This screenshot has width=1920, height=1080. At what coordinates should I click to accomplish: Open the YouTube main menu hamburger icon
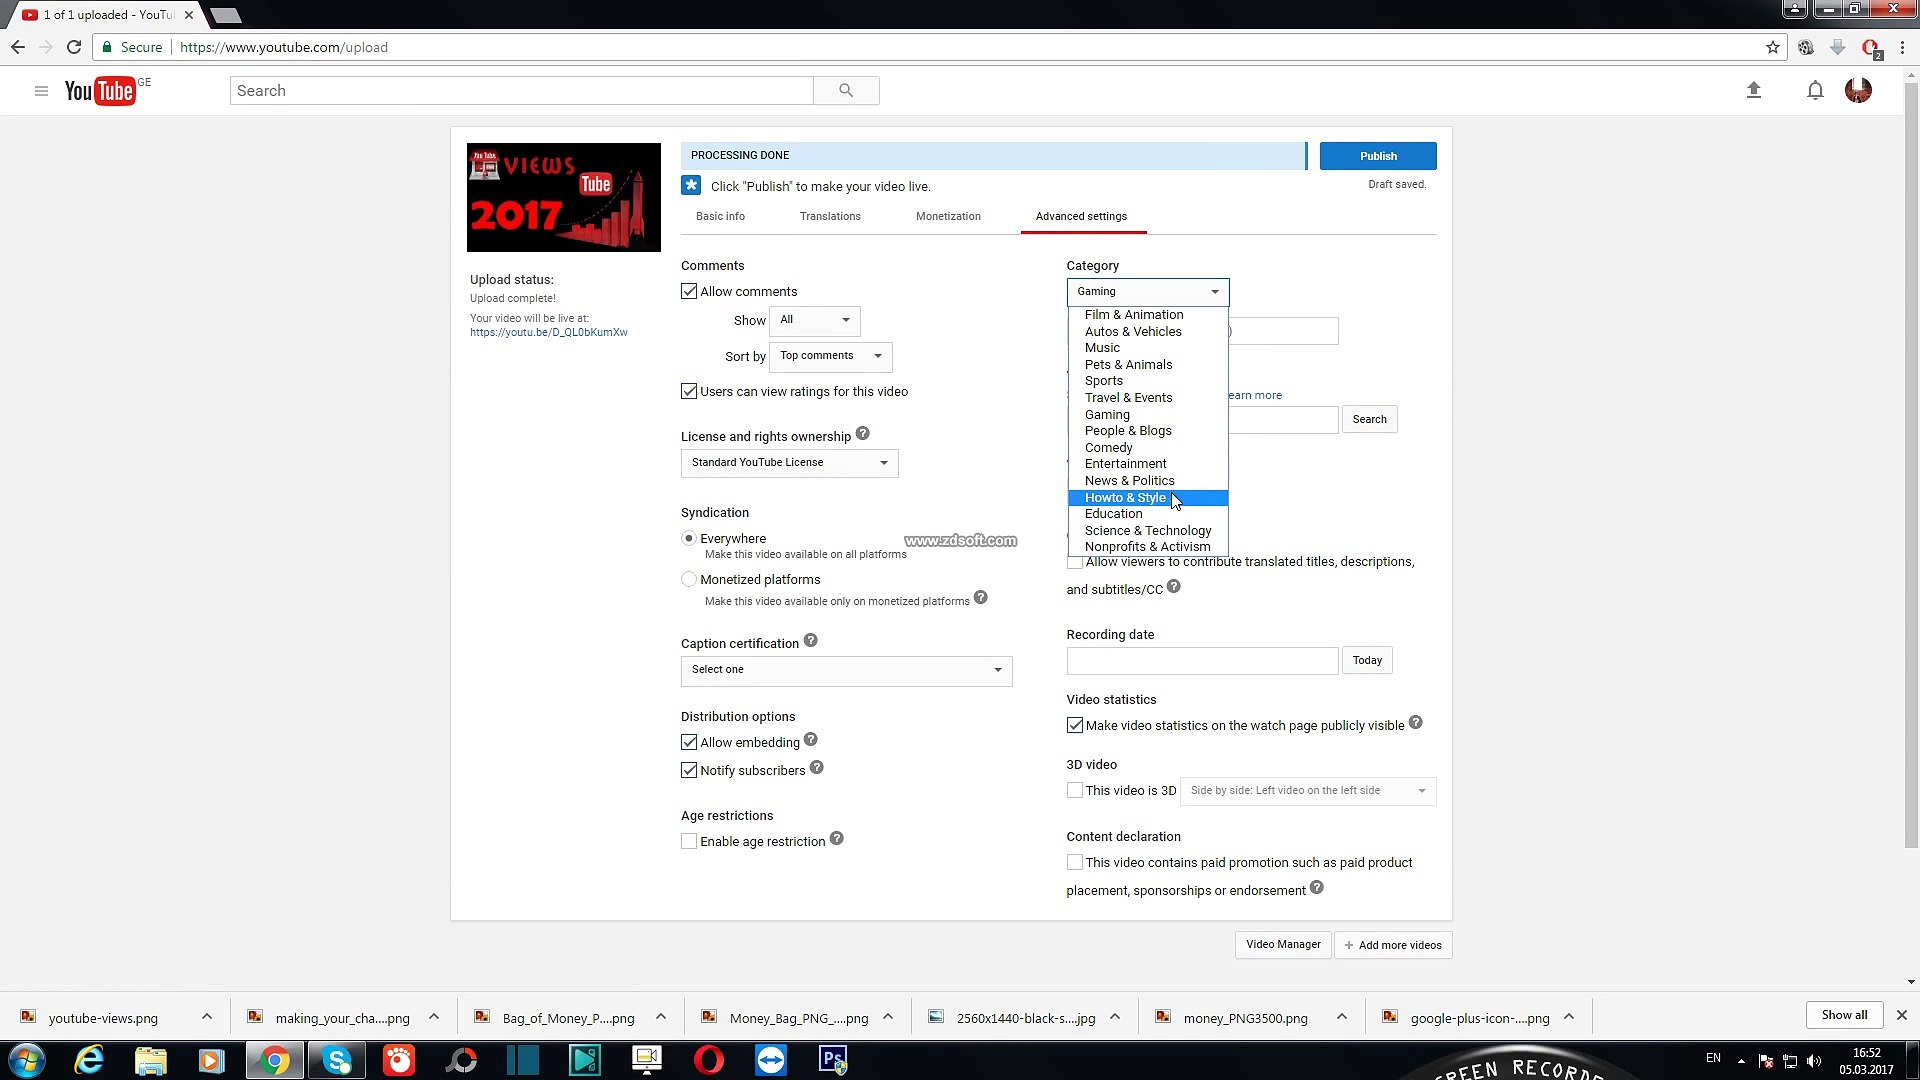click(41, 90)
